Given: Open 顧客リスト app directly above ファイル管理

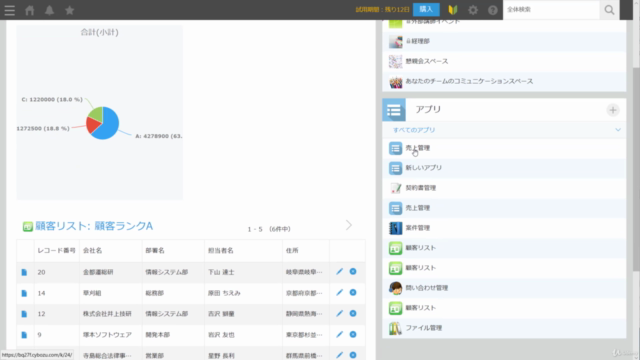Looking at the screenshot, I should point(504,308).
